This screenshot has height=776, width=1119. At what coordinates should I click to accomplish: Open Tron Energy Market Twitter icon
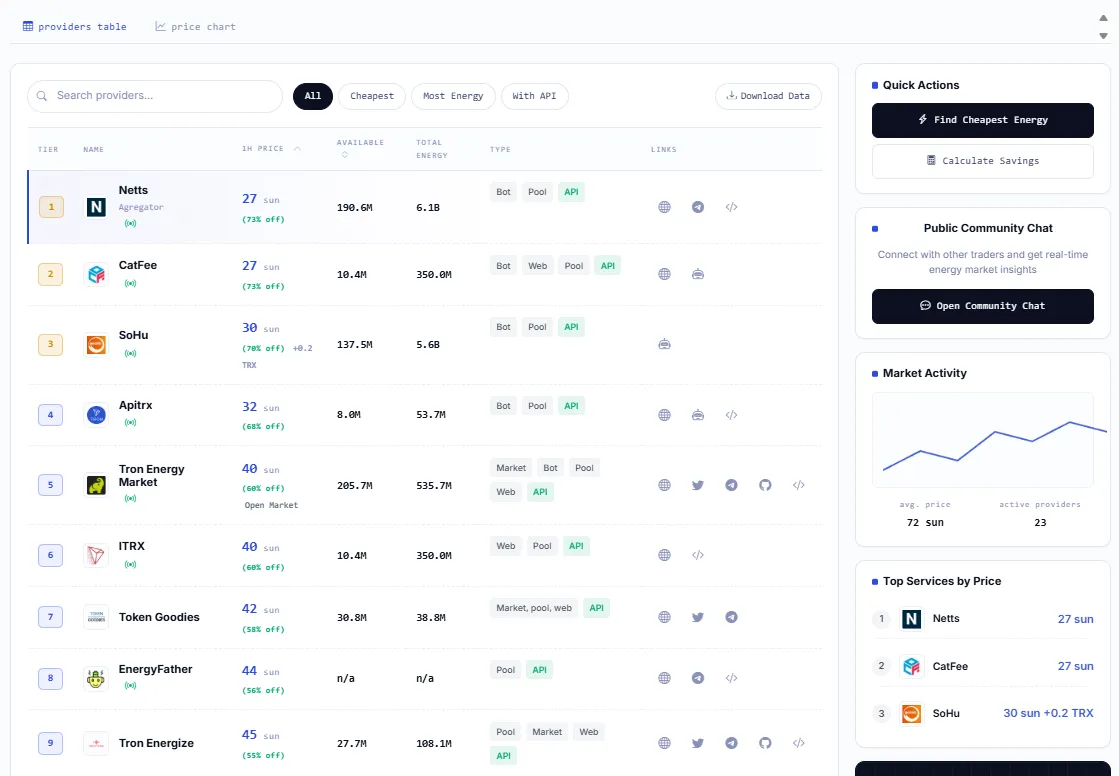click(x=698, y=485)
